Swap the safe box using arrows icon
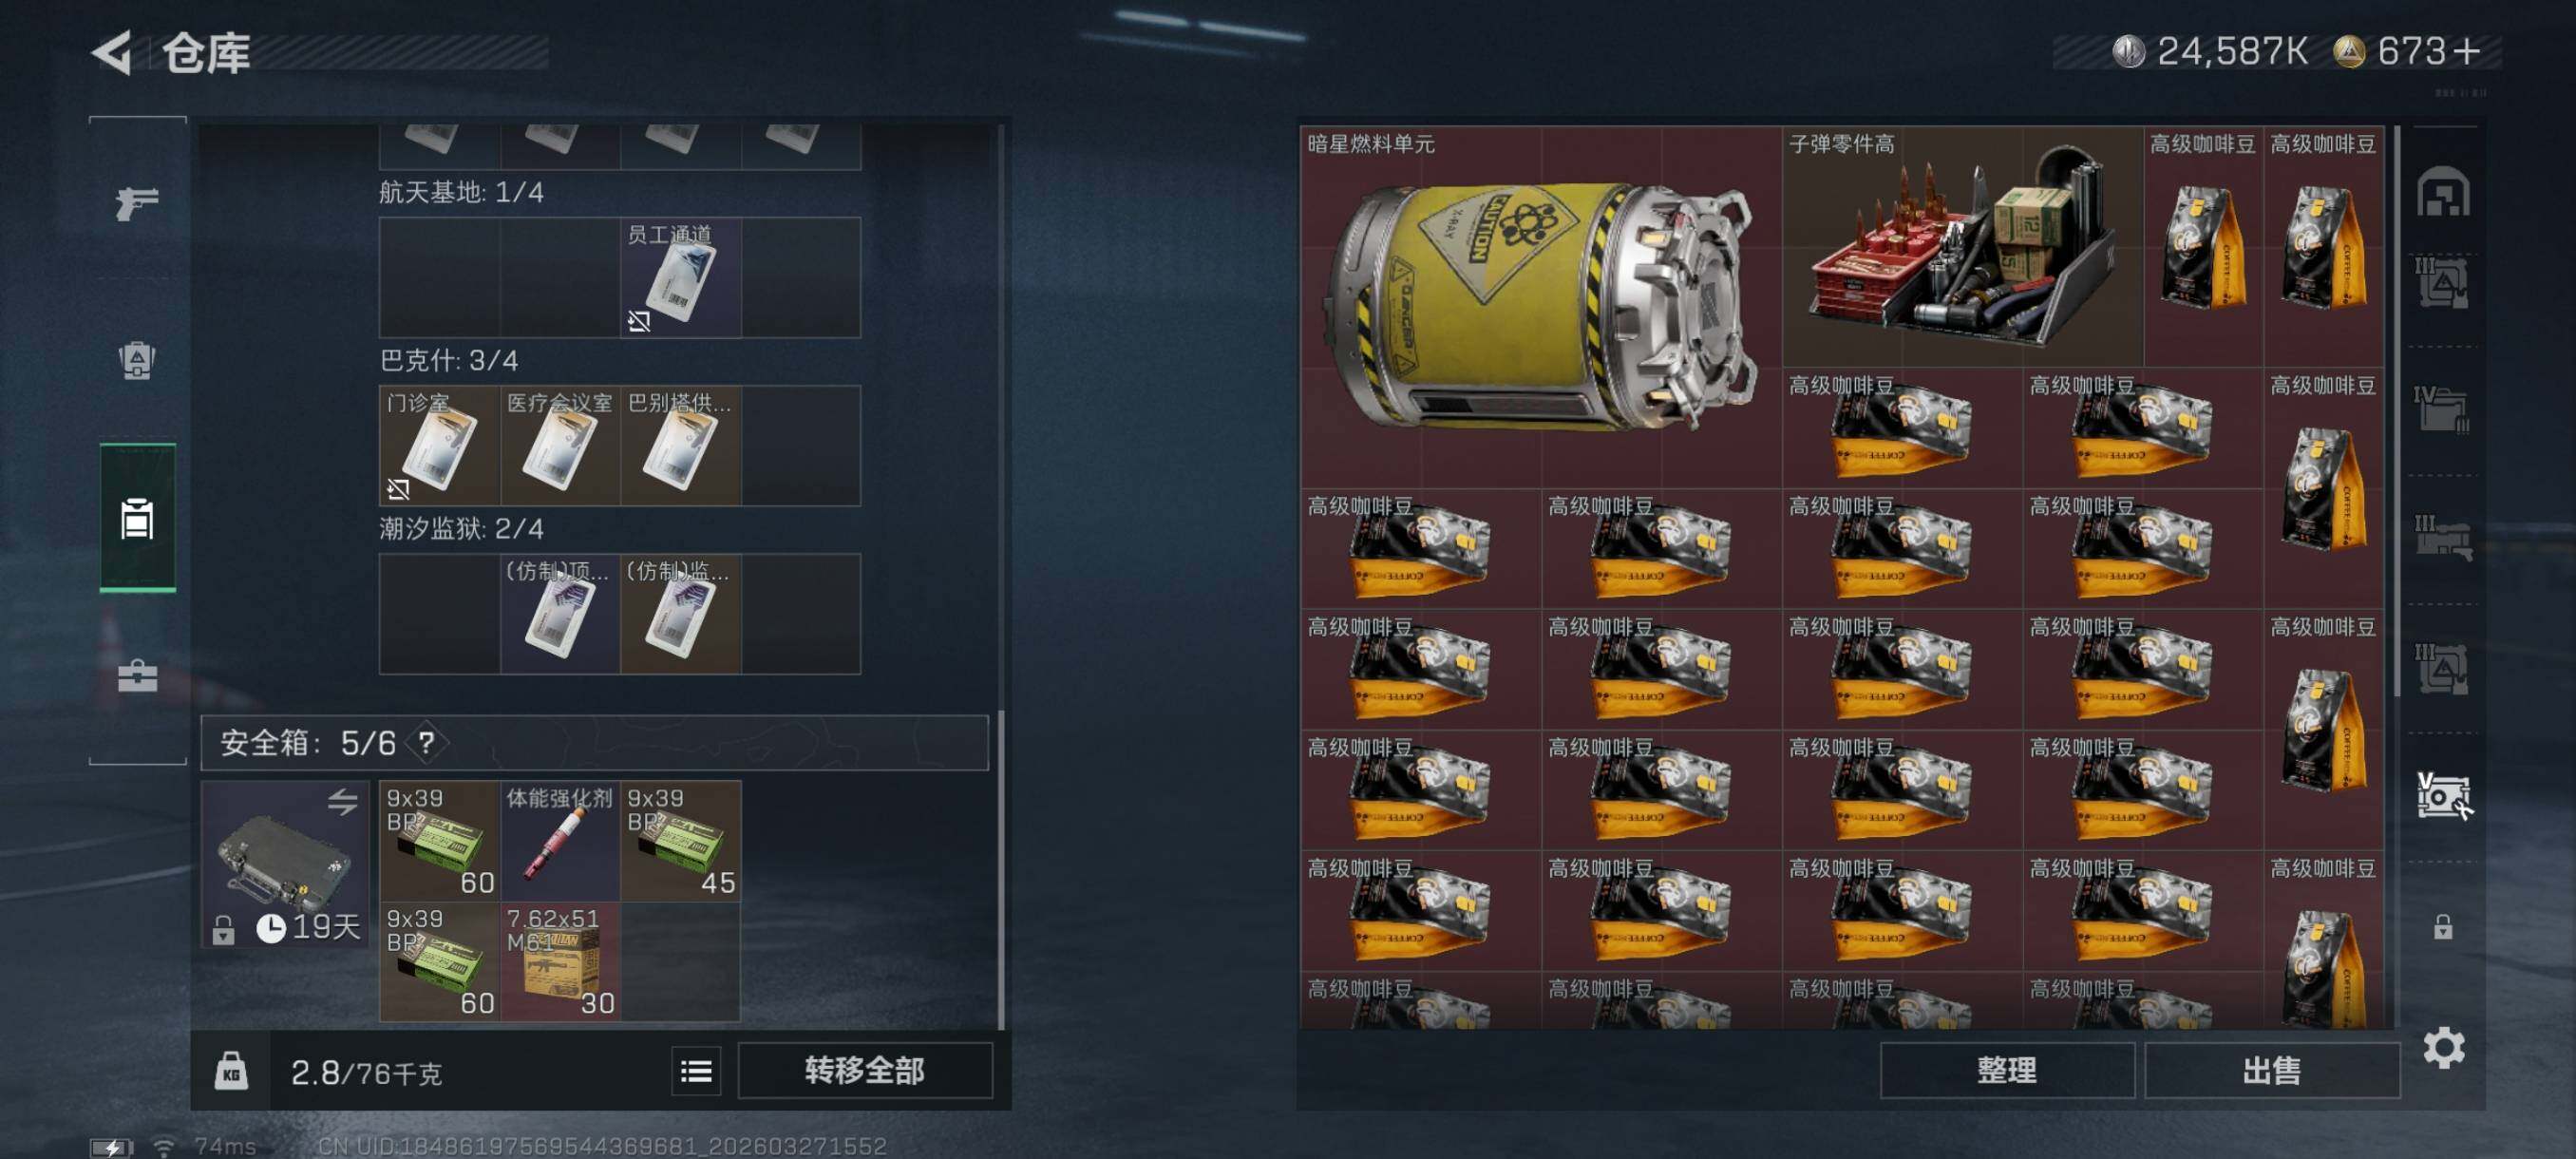This screenshot has height=1159, width=2576. [x=342, y=801]
